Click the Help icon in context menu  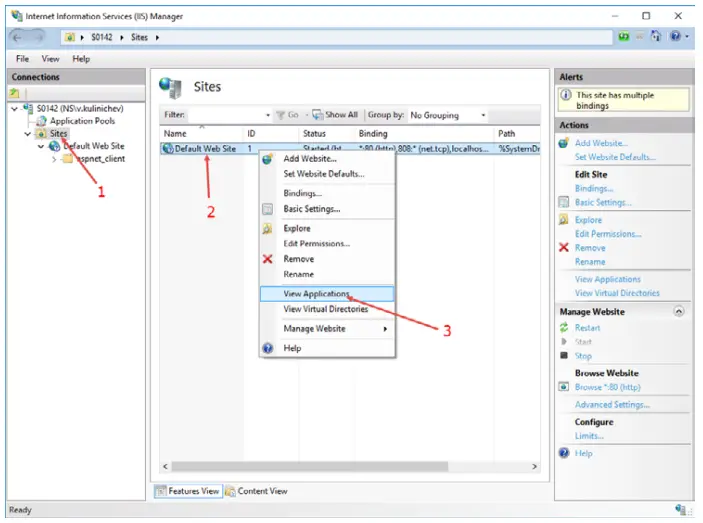[x=268, y=348]
